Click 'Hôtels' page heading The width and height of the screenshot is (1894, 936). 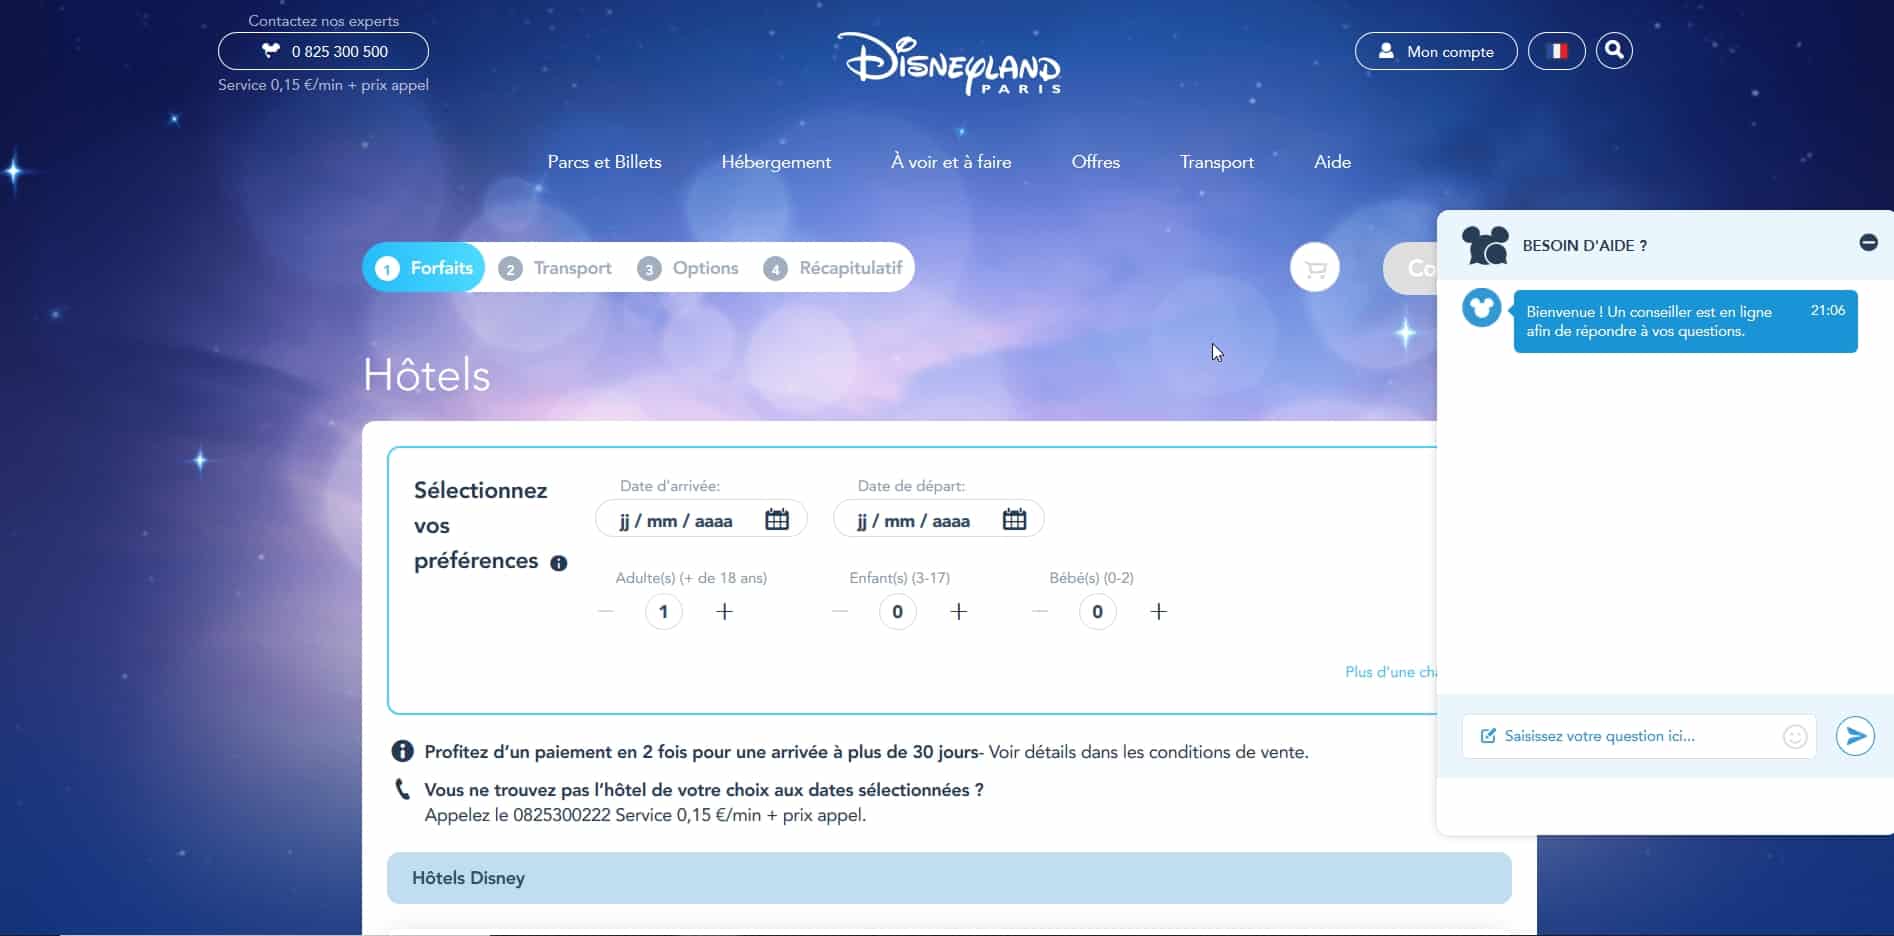pyautogui.click(x=427, y=376)
